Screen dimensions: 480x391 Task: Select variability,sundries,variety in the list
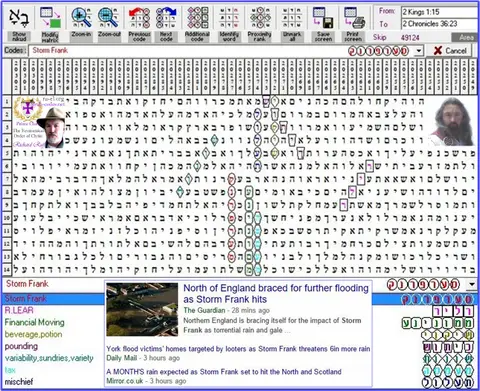(x=49, y=358)
